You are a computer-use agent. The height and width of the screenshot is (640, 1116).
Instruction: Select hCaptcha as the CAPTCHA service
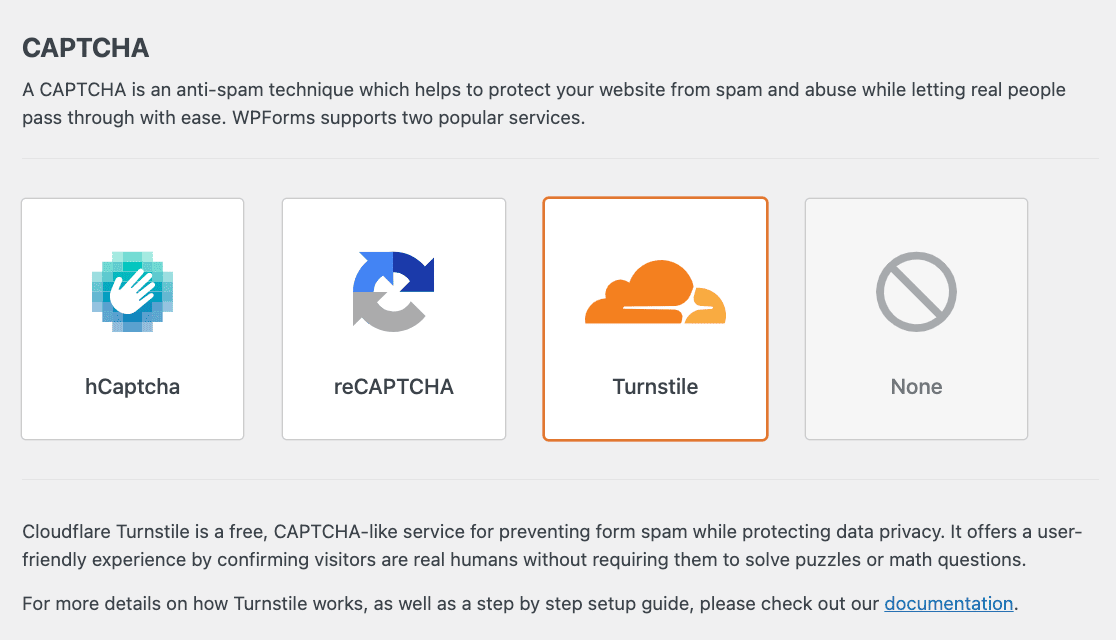coord(132,318)
